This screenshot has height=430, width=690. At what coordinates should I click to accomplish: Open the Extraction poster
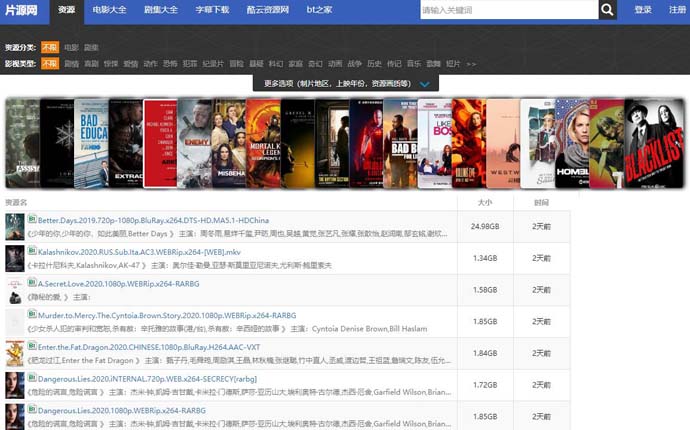tap(125, 143)
